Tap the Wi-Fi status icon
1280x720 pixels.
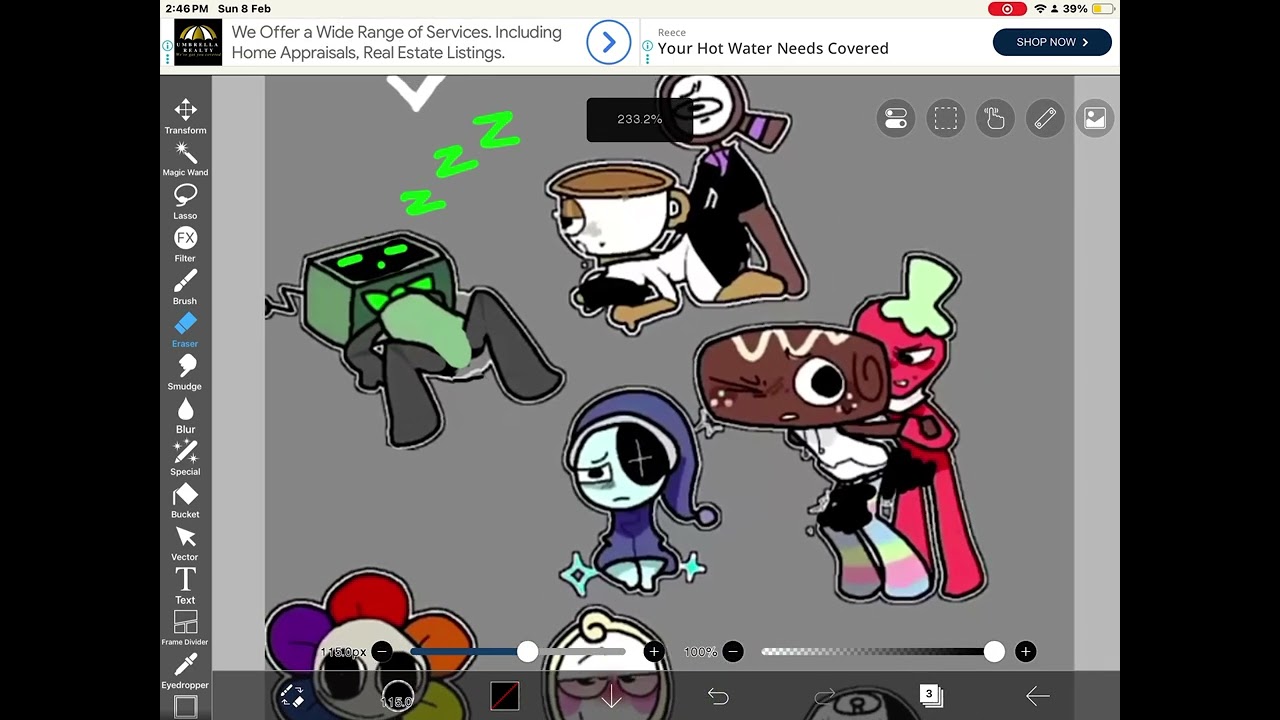[1040, 9]
